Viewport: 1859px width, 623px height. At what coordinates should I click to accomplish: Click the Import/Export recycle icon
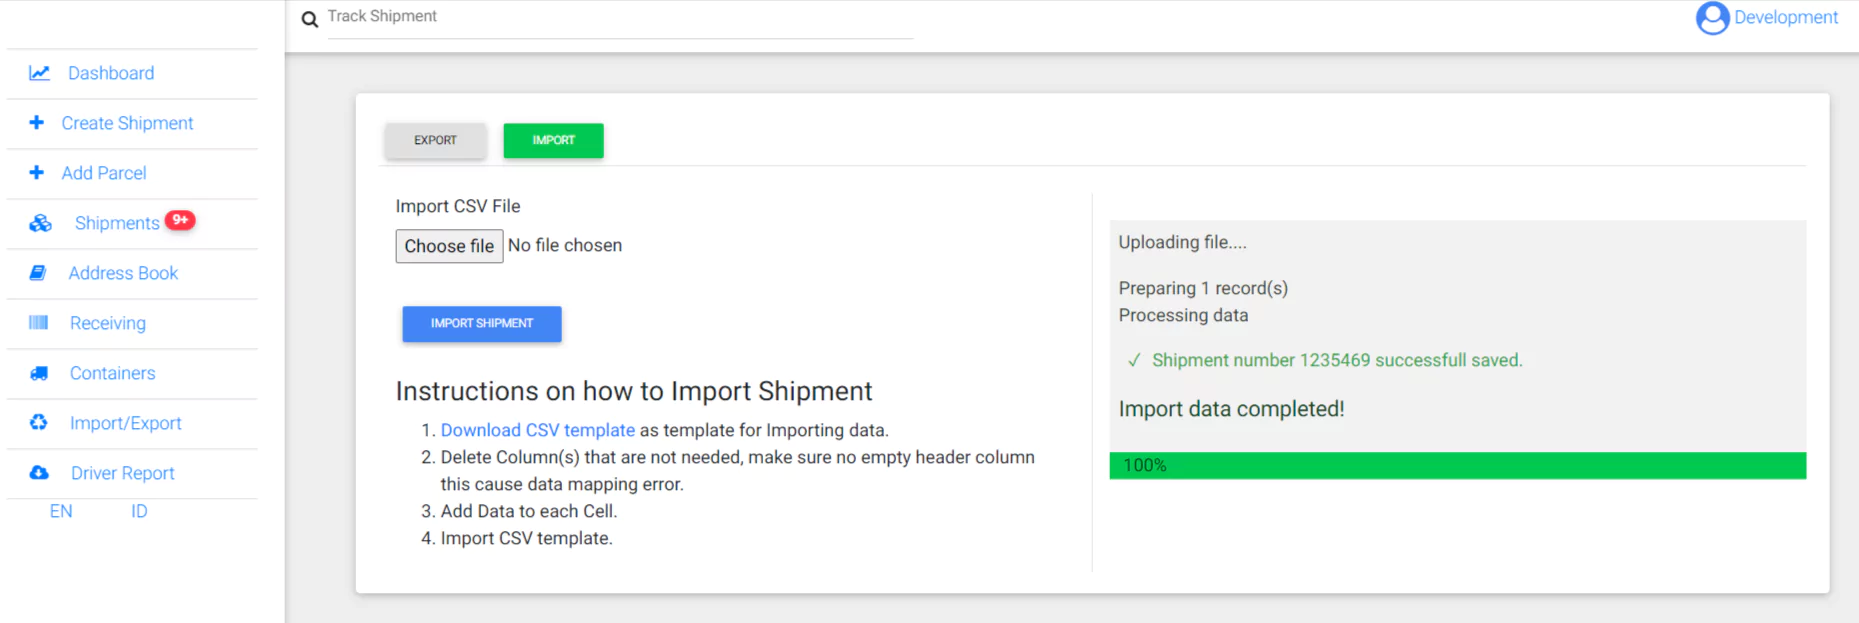click(x=39, y=422)
